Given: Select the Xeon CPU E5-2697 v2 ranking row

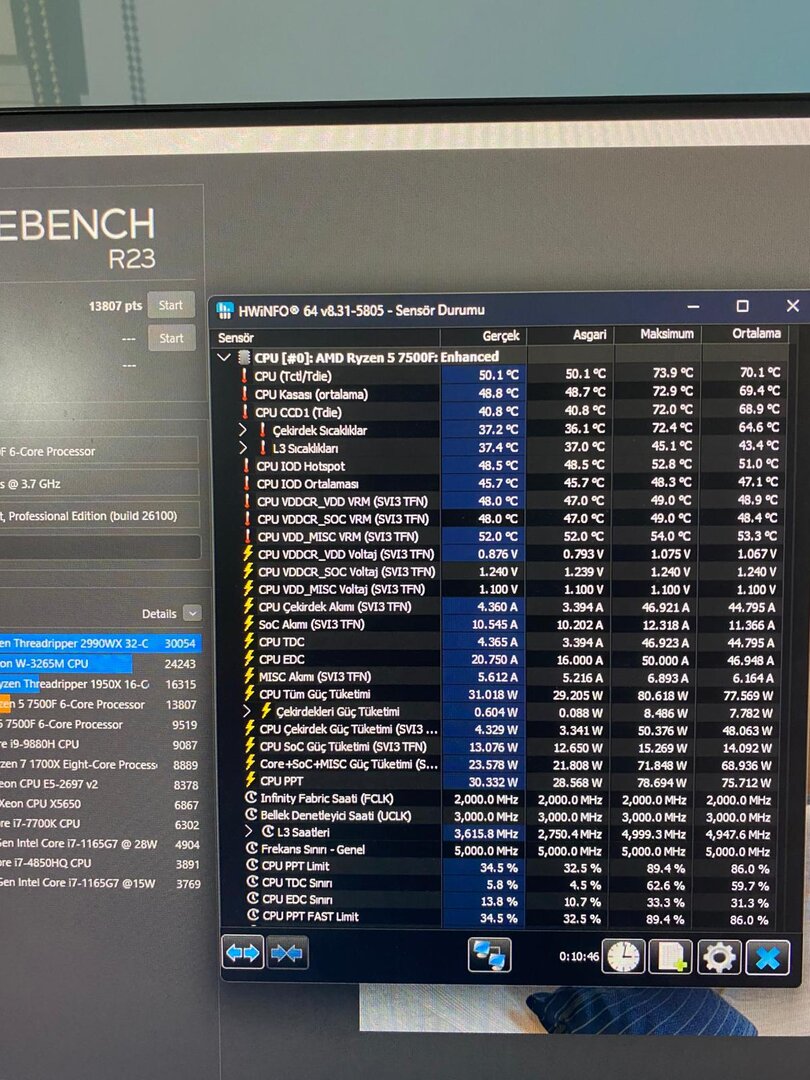Looking at the screenshot, I should 101,785.
